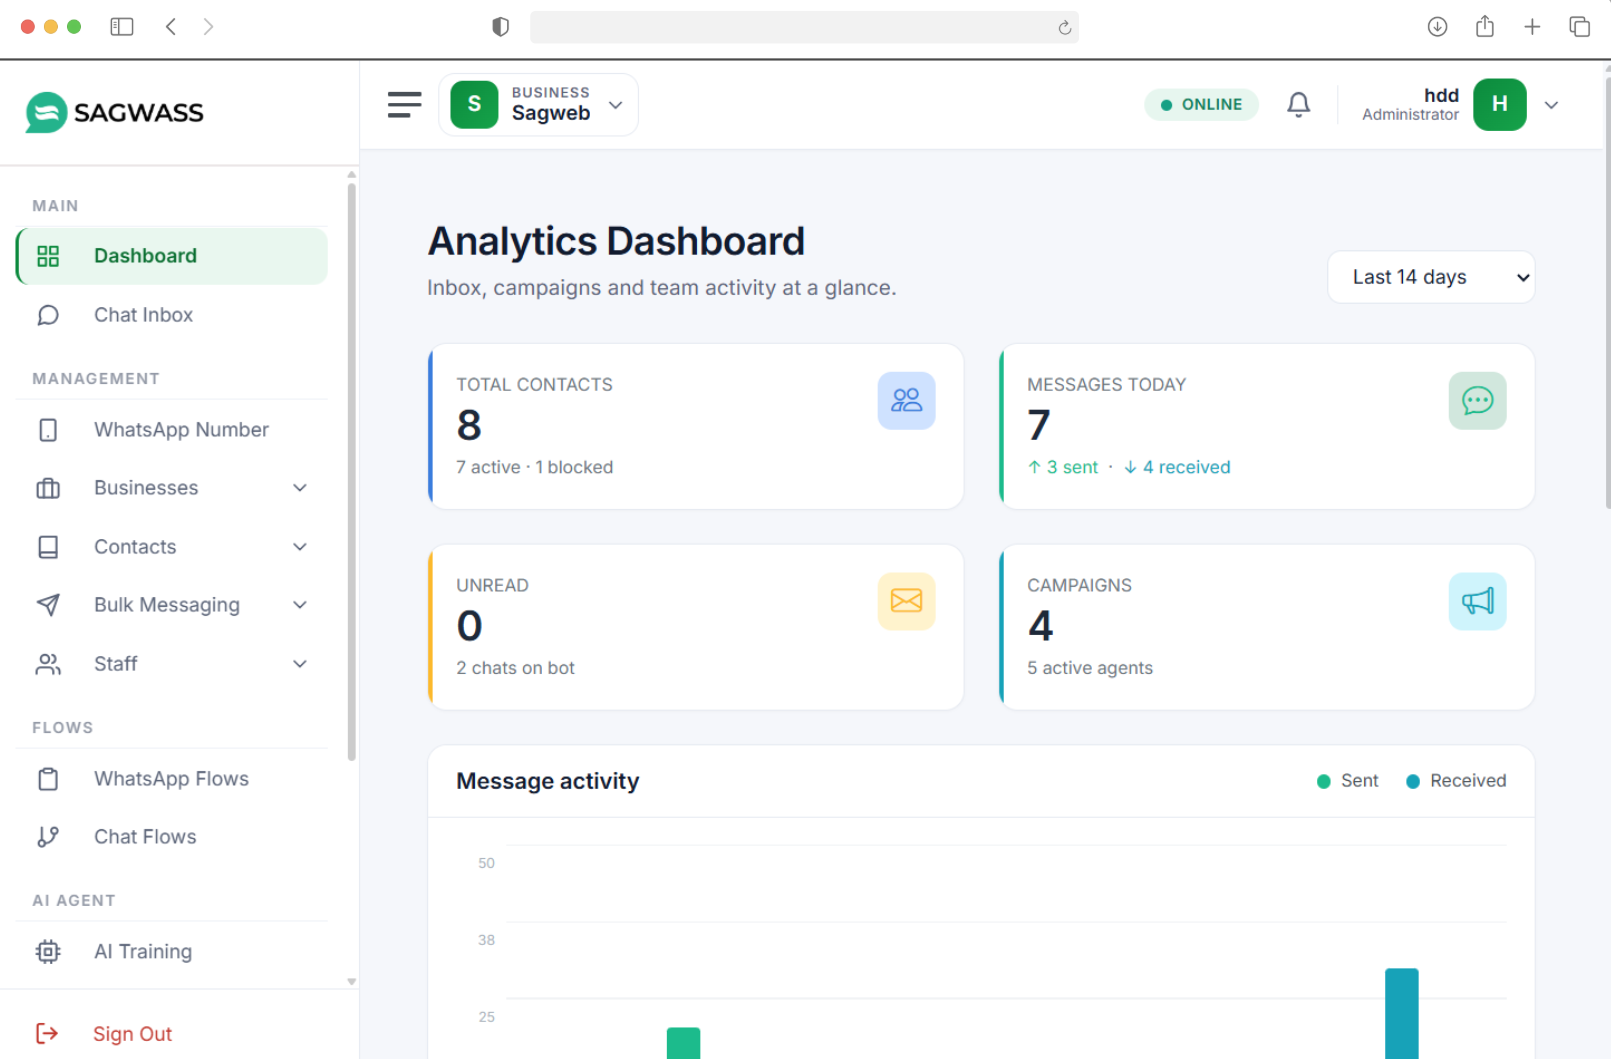Click the WhatsApp Flows clipboard icon

[x=48, y=779]
